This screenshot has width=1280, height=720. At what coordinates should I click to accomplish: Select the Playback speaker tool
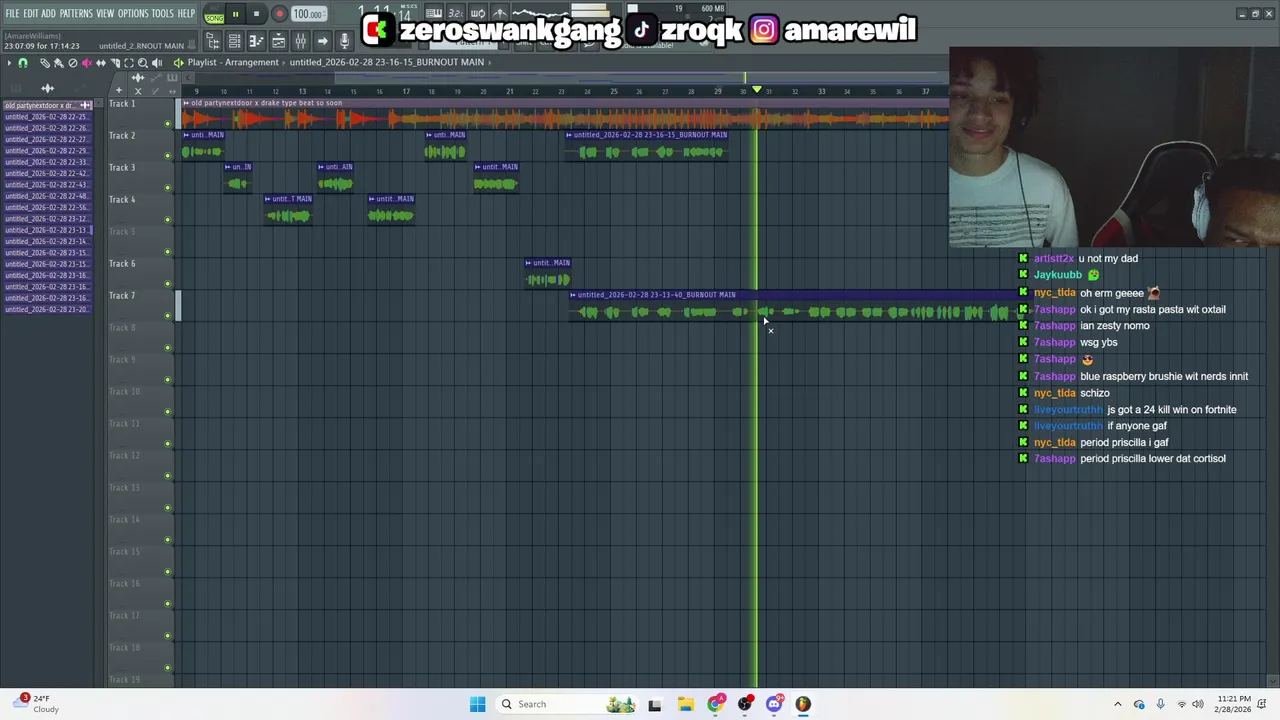(x=157, y=62)
